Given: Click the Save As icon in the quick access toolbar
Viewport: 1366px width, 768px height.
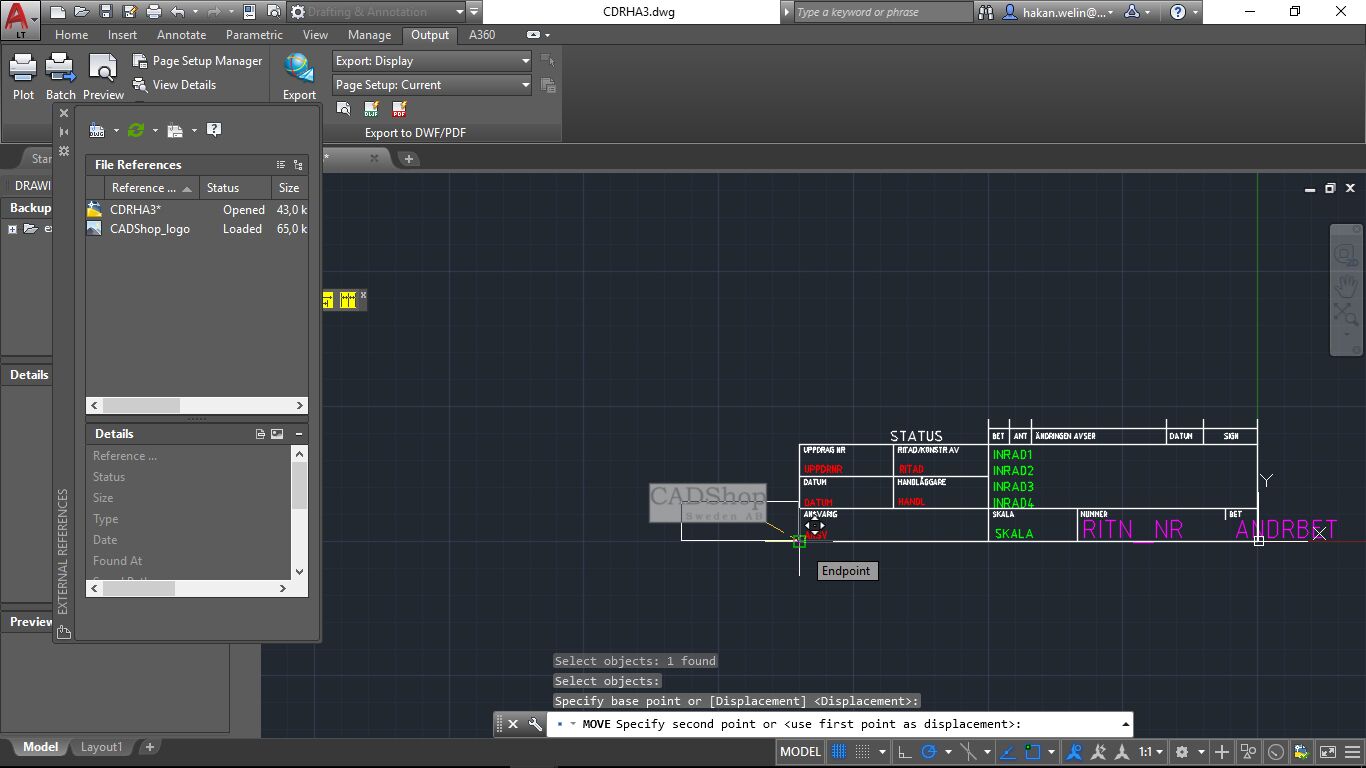Looking at the screenshot, I should coord(130,12).
